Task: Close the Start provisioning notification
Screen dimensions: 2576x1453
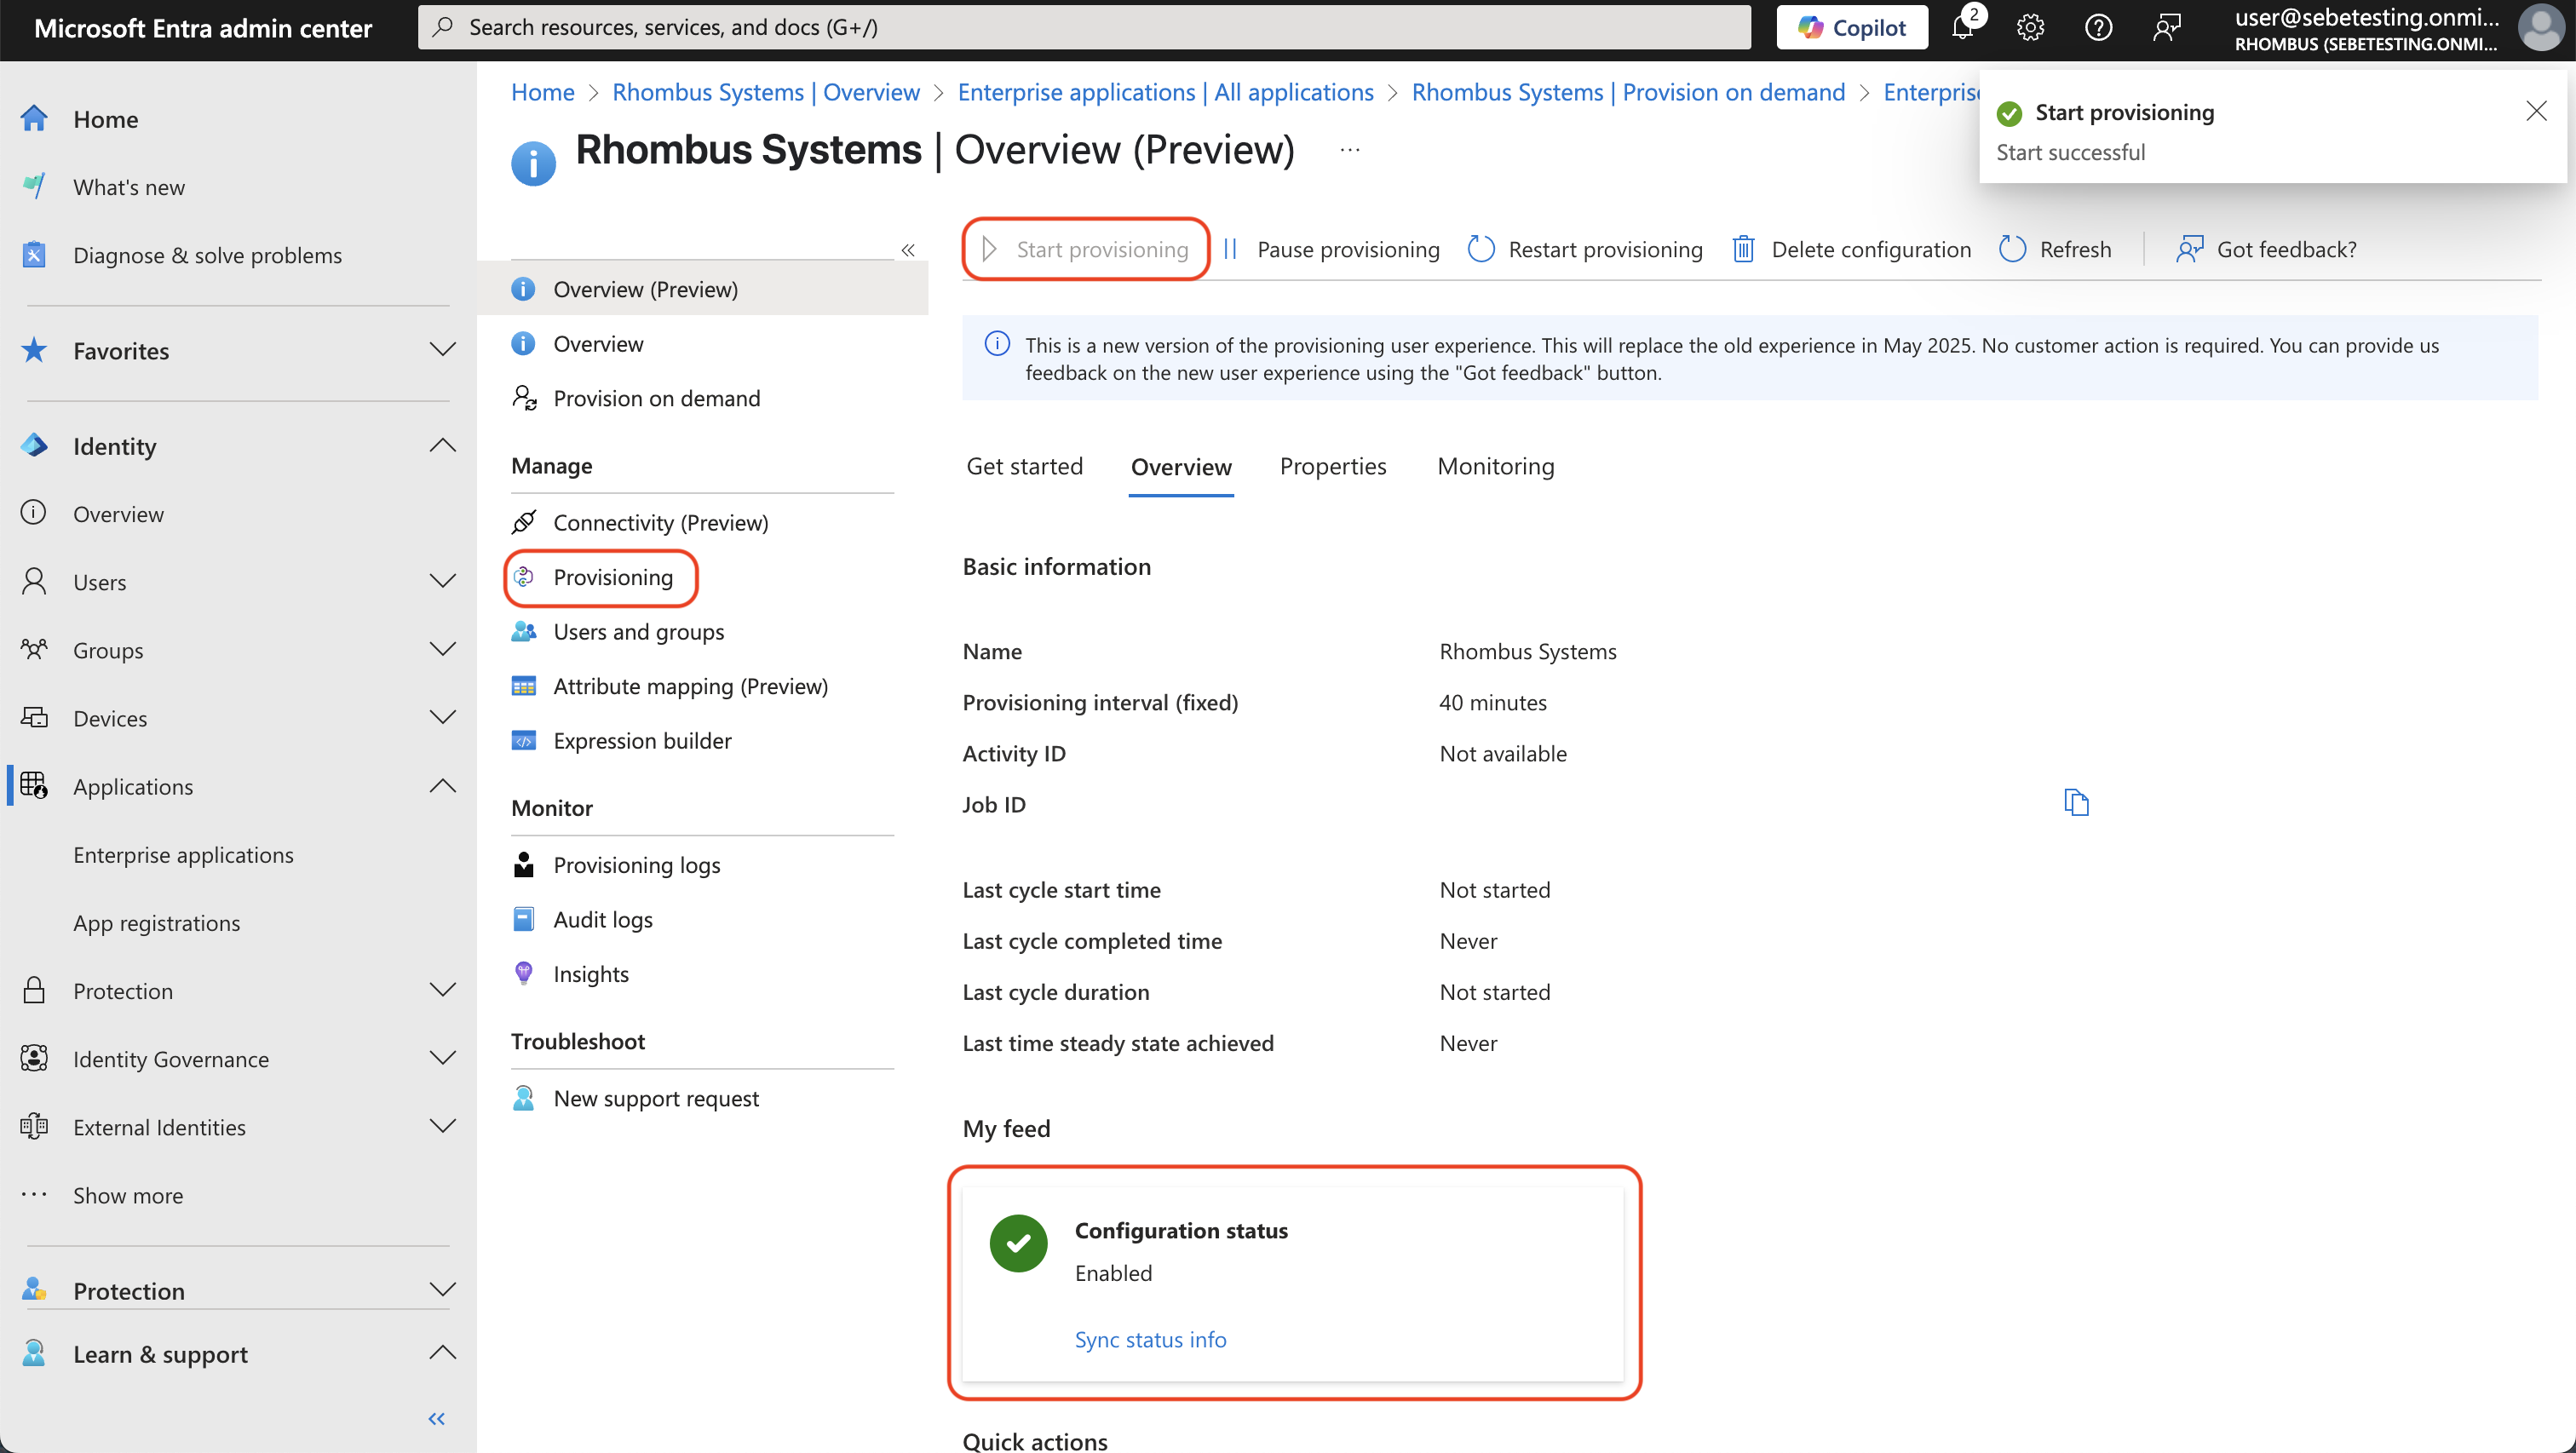Action: click(2536, 111)
